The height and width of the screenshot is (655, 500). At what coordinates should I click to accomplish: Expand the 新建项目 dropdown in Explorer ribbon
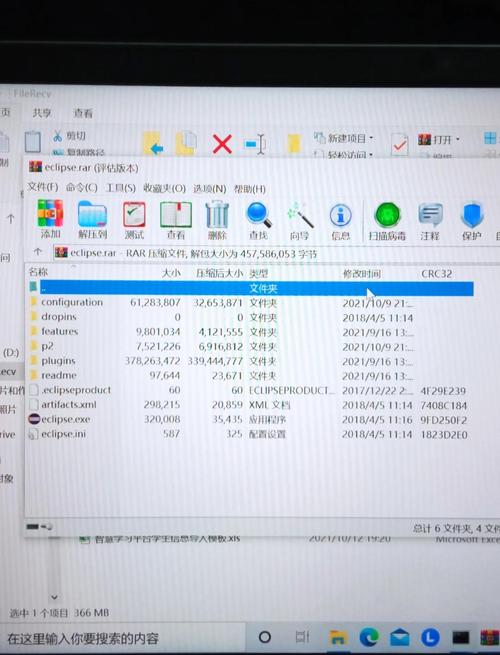coord(344,138)
